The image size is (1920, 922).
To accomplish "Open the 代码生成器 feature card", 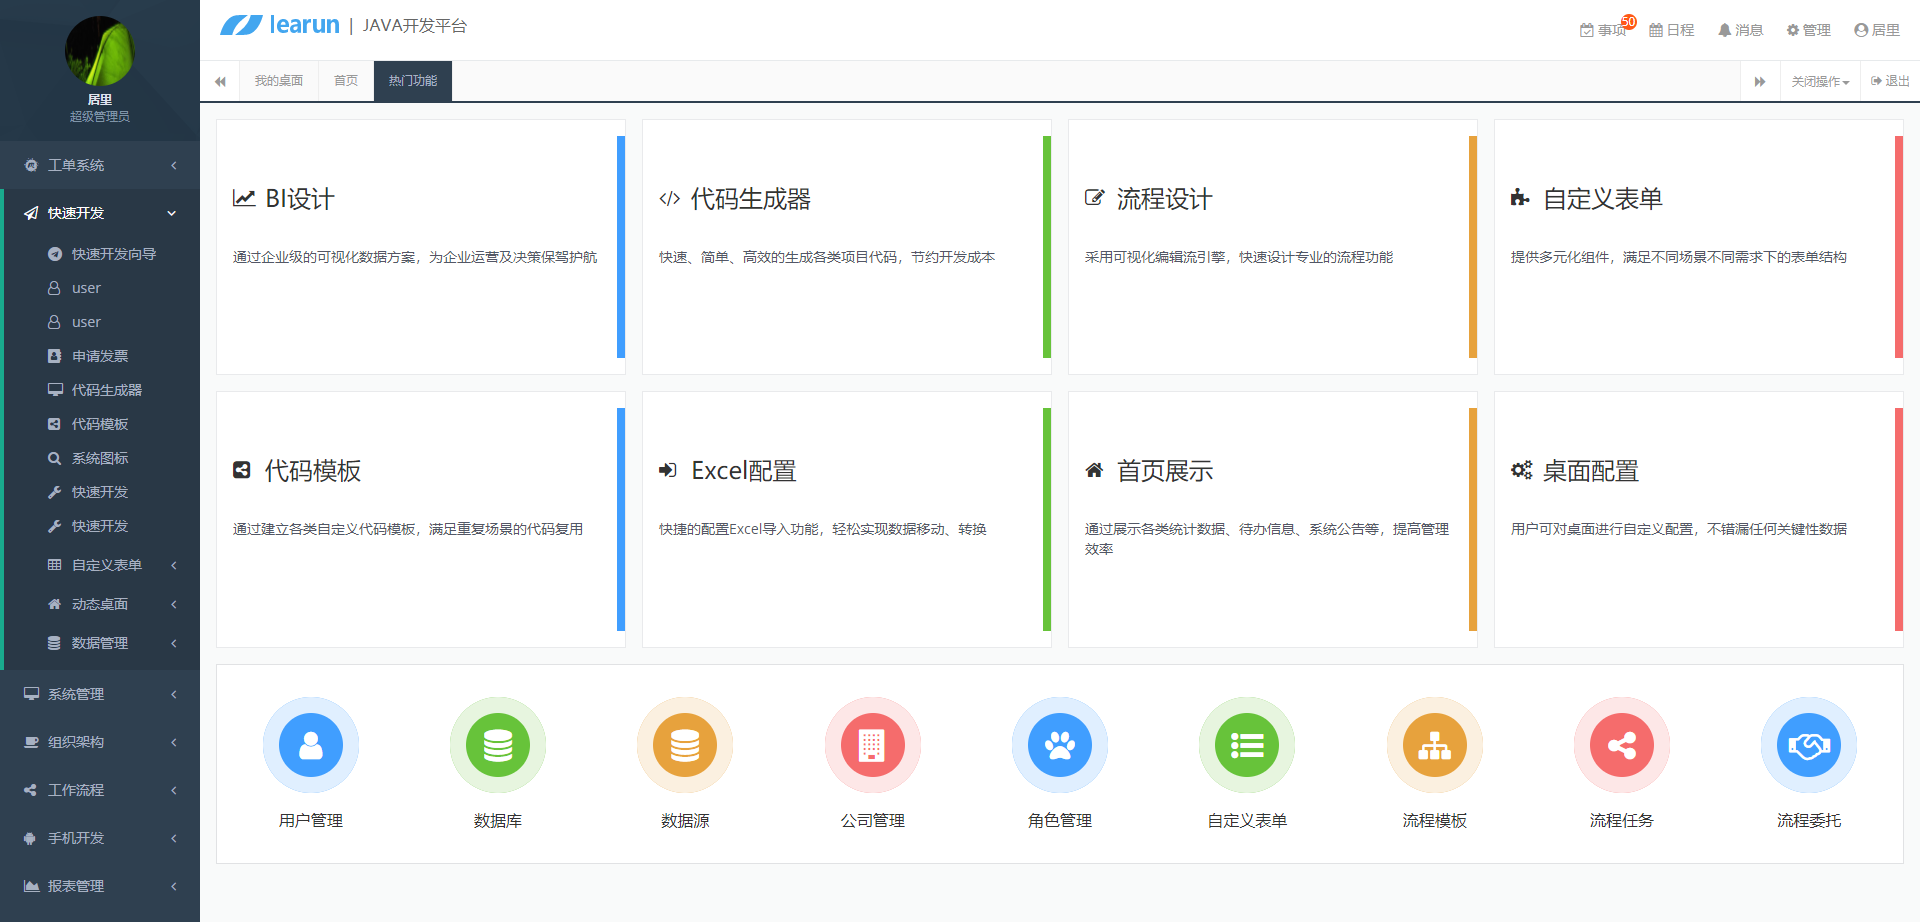I will point(846,247).
